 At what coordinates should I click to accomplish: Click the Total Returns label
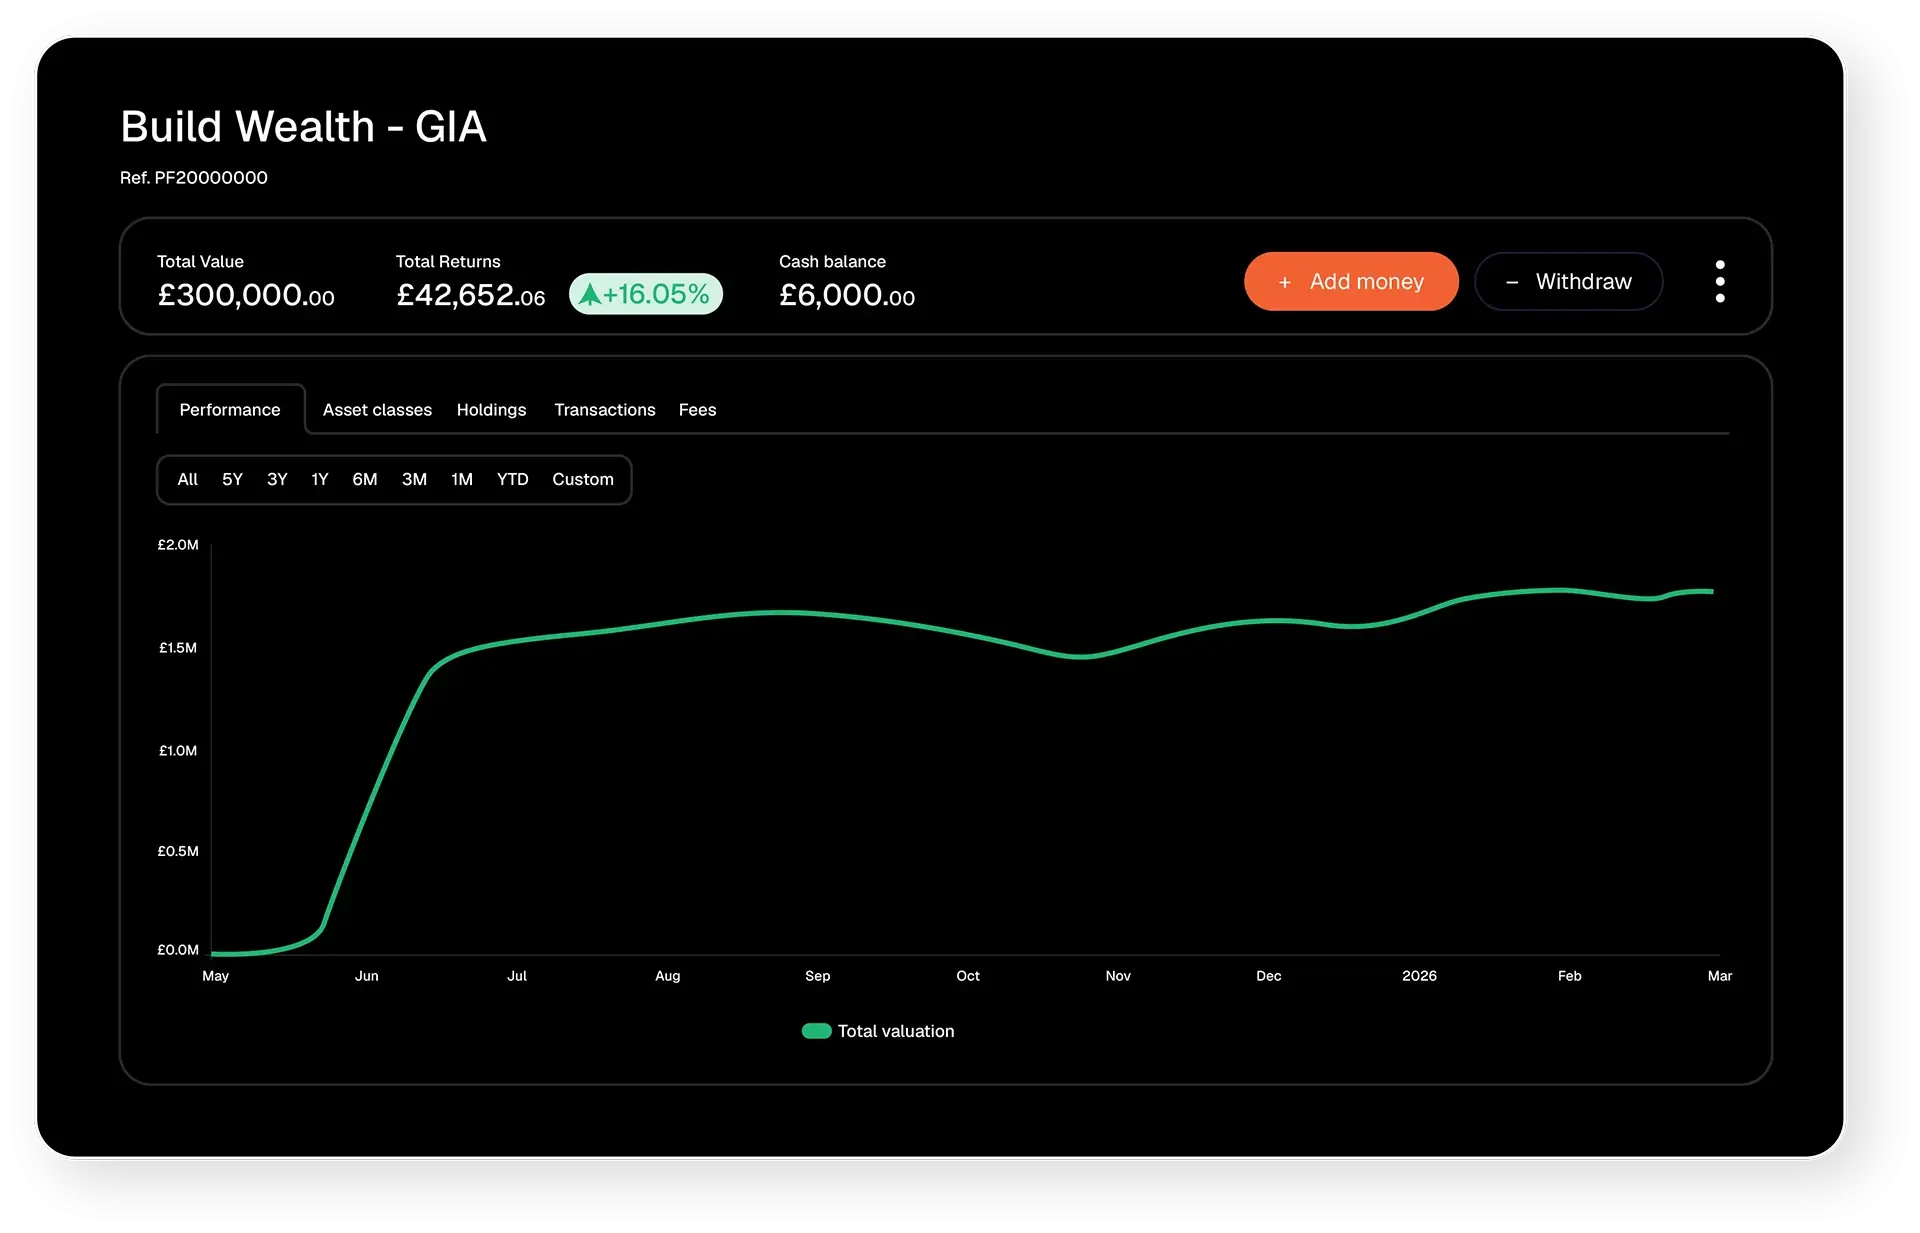point(448,261)
